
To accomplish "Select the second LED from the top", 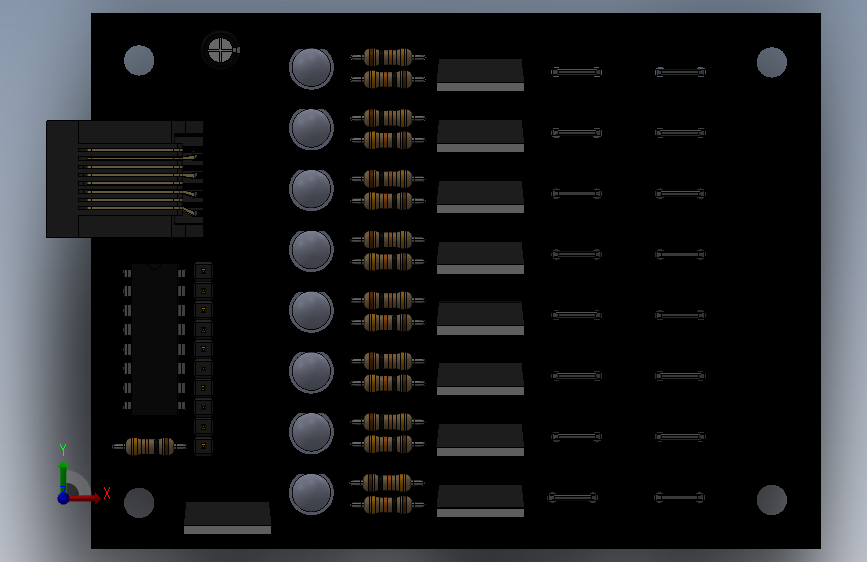I will [x=311, y=129].
